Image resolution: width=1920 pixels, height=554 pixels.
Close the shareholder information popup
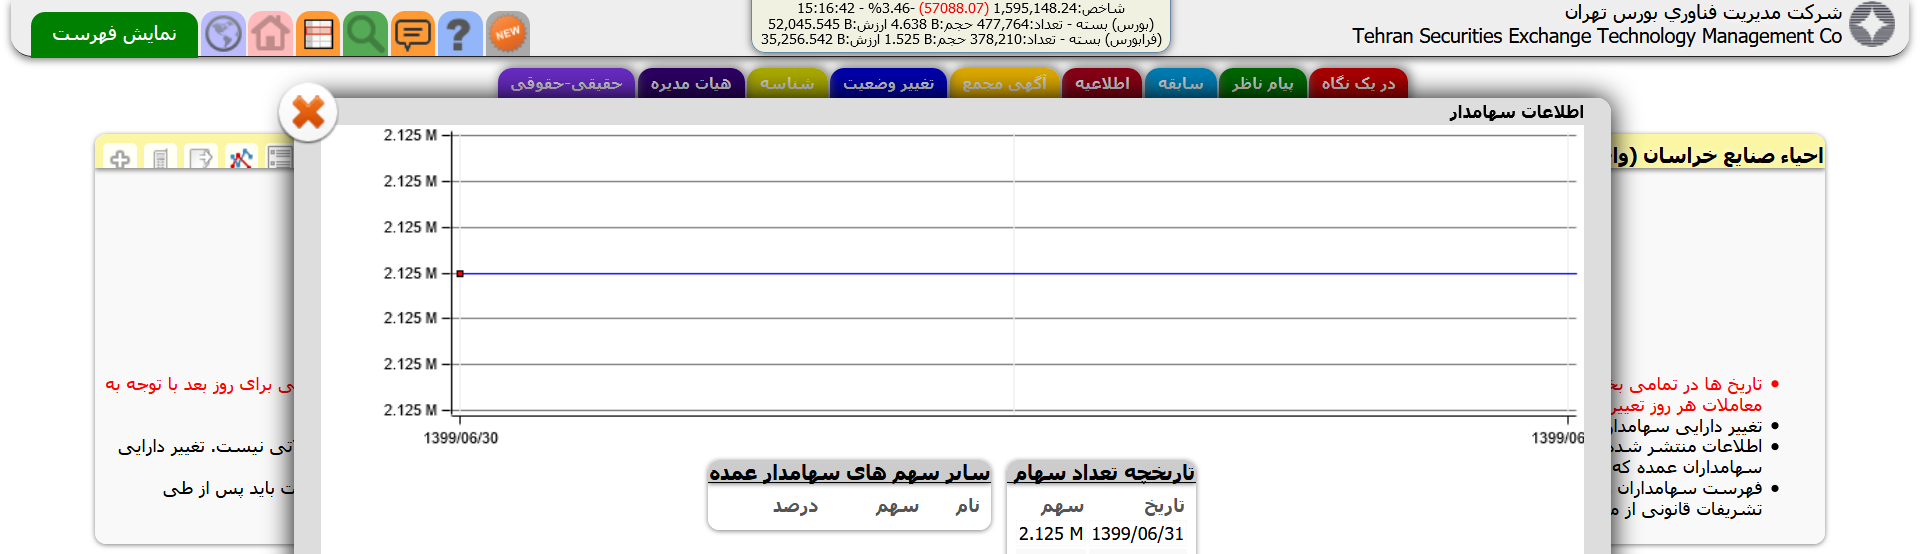[308, 112]
